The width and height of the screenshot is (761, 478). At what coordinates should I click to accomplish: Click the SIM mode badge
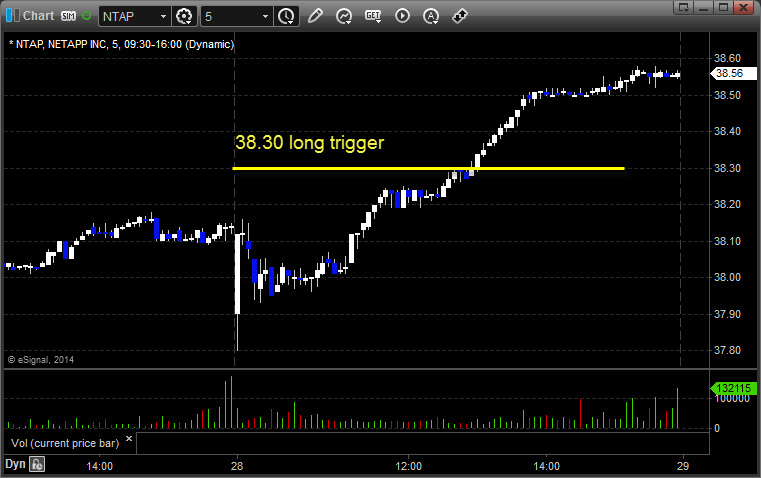pyautogui.click(x=68, y=16)
